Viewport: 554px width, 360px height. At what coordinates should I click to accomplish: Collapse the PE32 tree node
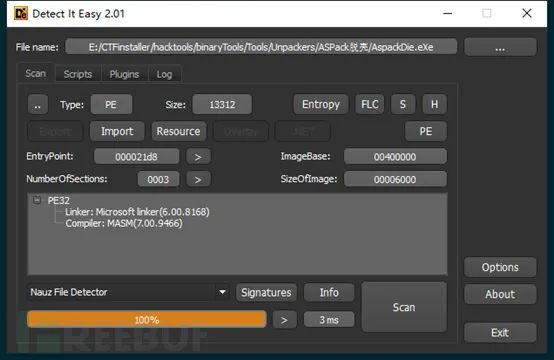click(37, 200)
